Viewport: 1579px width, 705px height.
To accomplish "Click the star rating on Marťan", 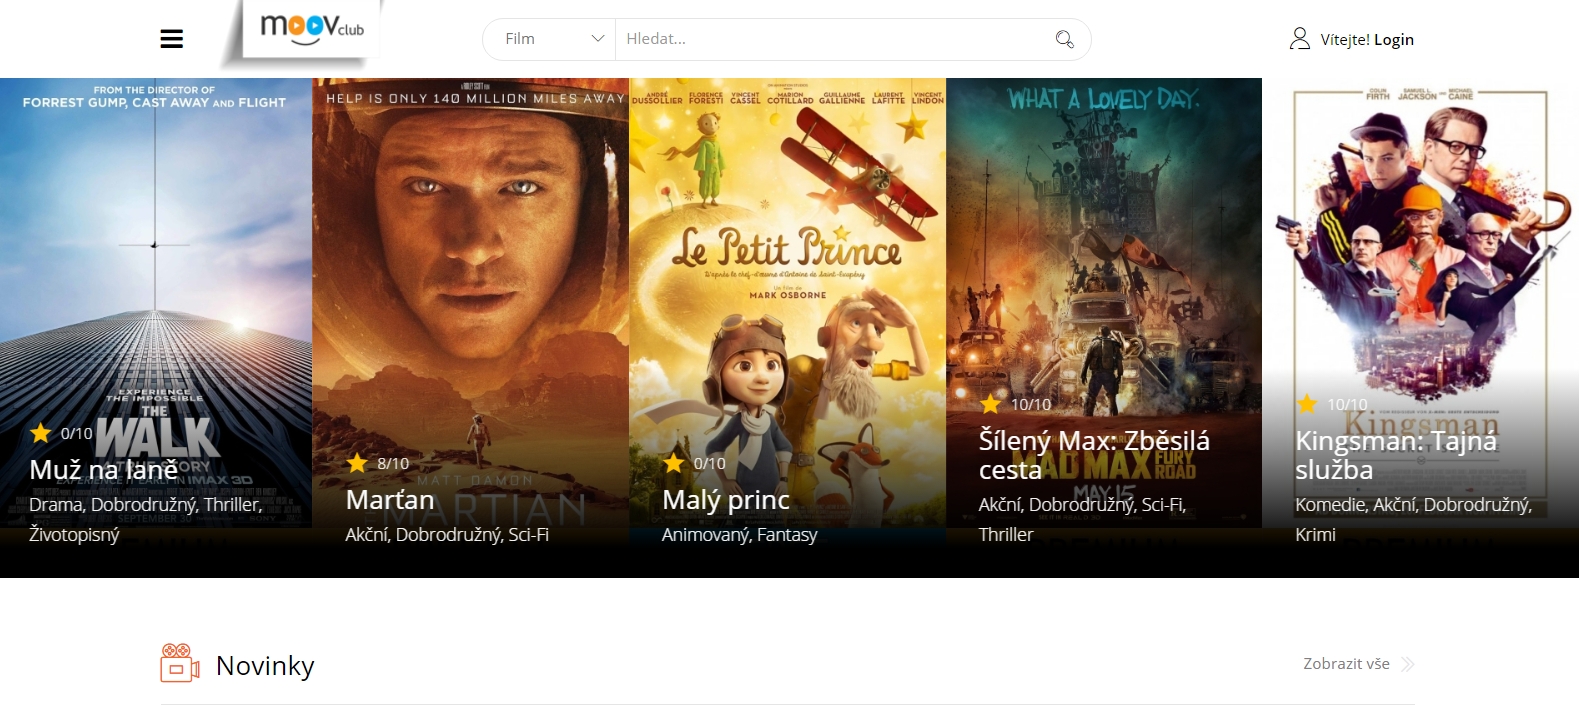I will coord(357,463).
